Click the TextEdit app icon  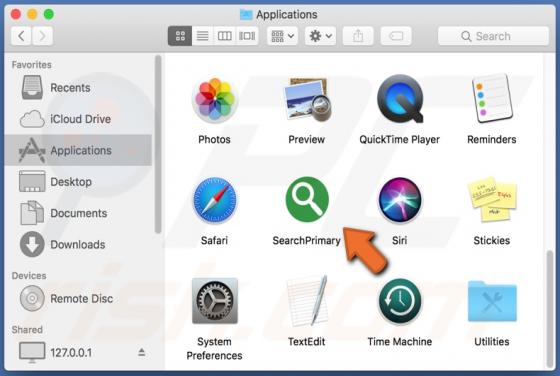(x=307, y=301)
